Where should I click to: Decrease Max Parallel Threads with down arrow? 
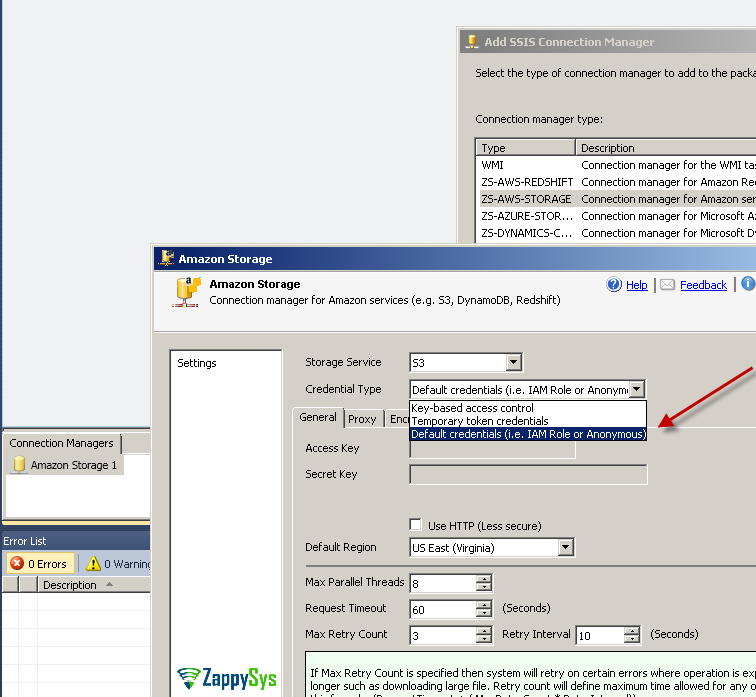click(x=484, y=587)
